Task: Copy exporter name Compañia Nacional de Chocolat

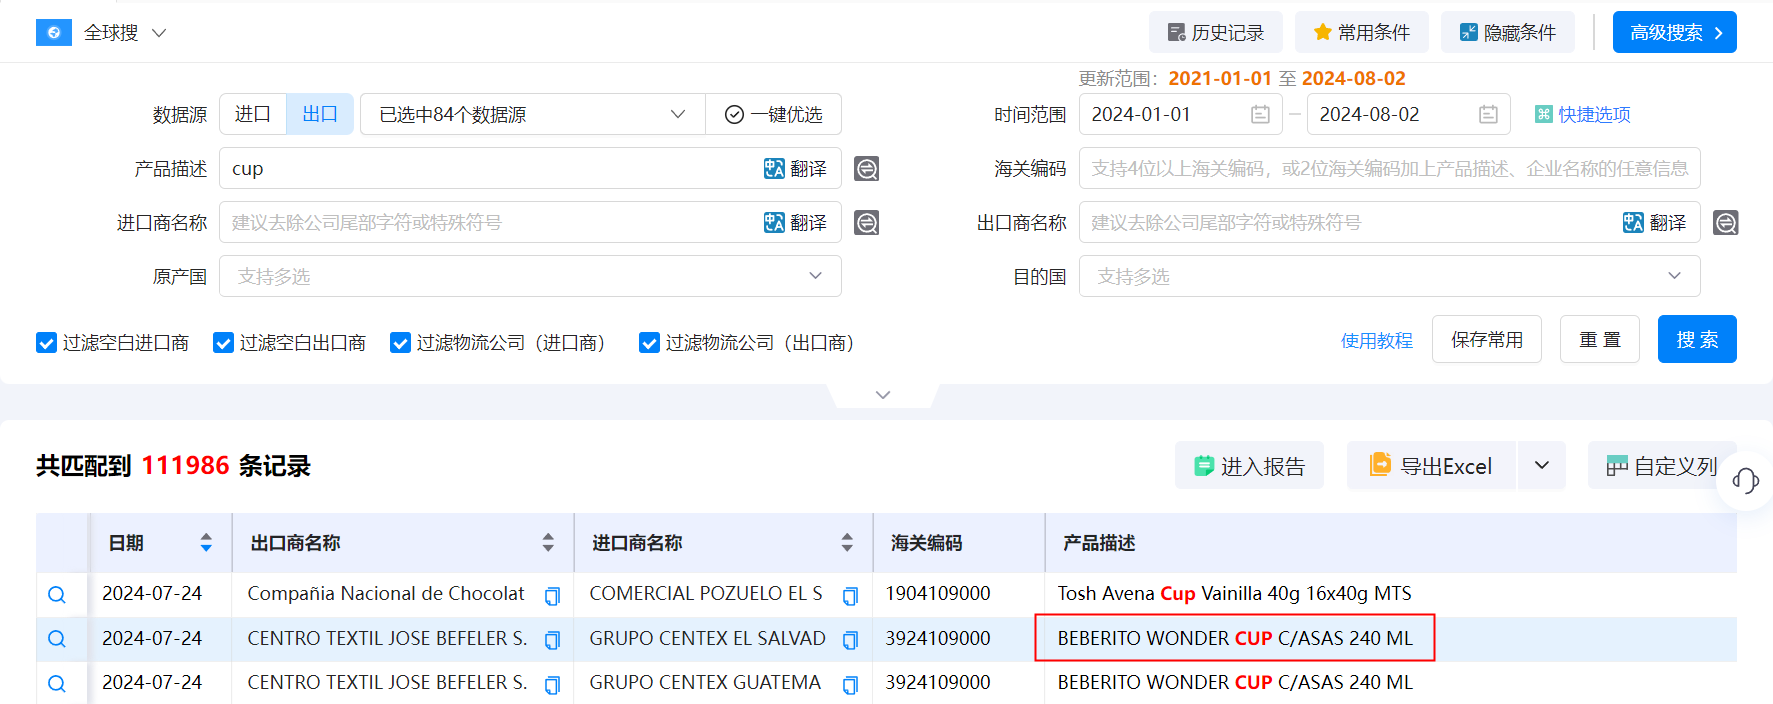Action: click(552, 596)
